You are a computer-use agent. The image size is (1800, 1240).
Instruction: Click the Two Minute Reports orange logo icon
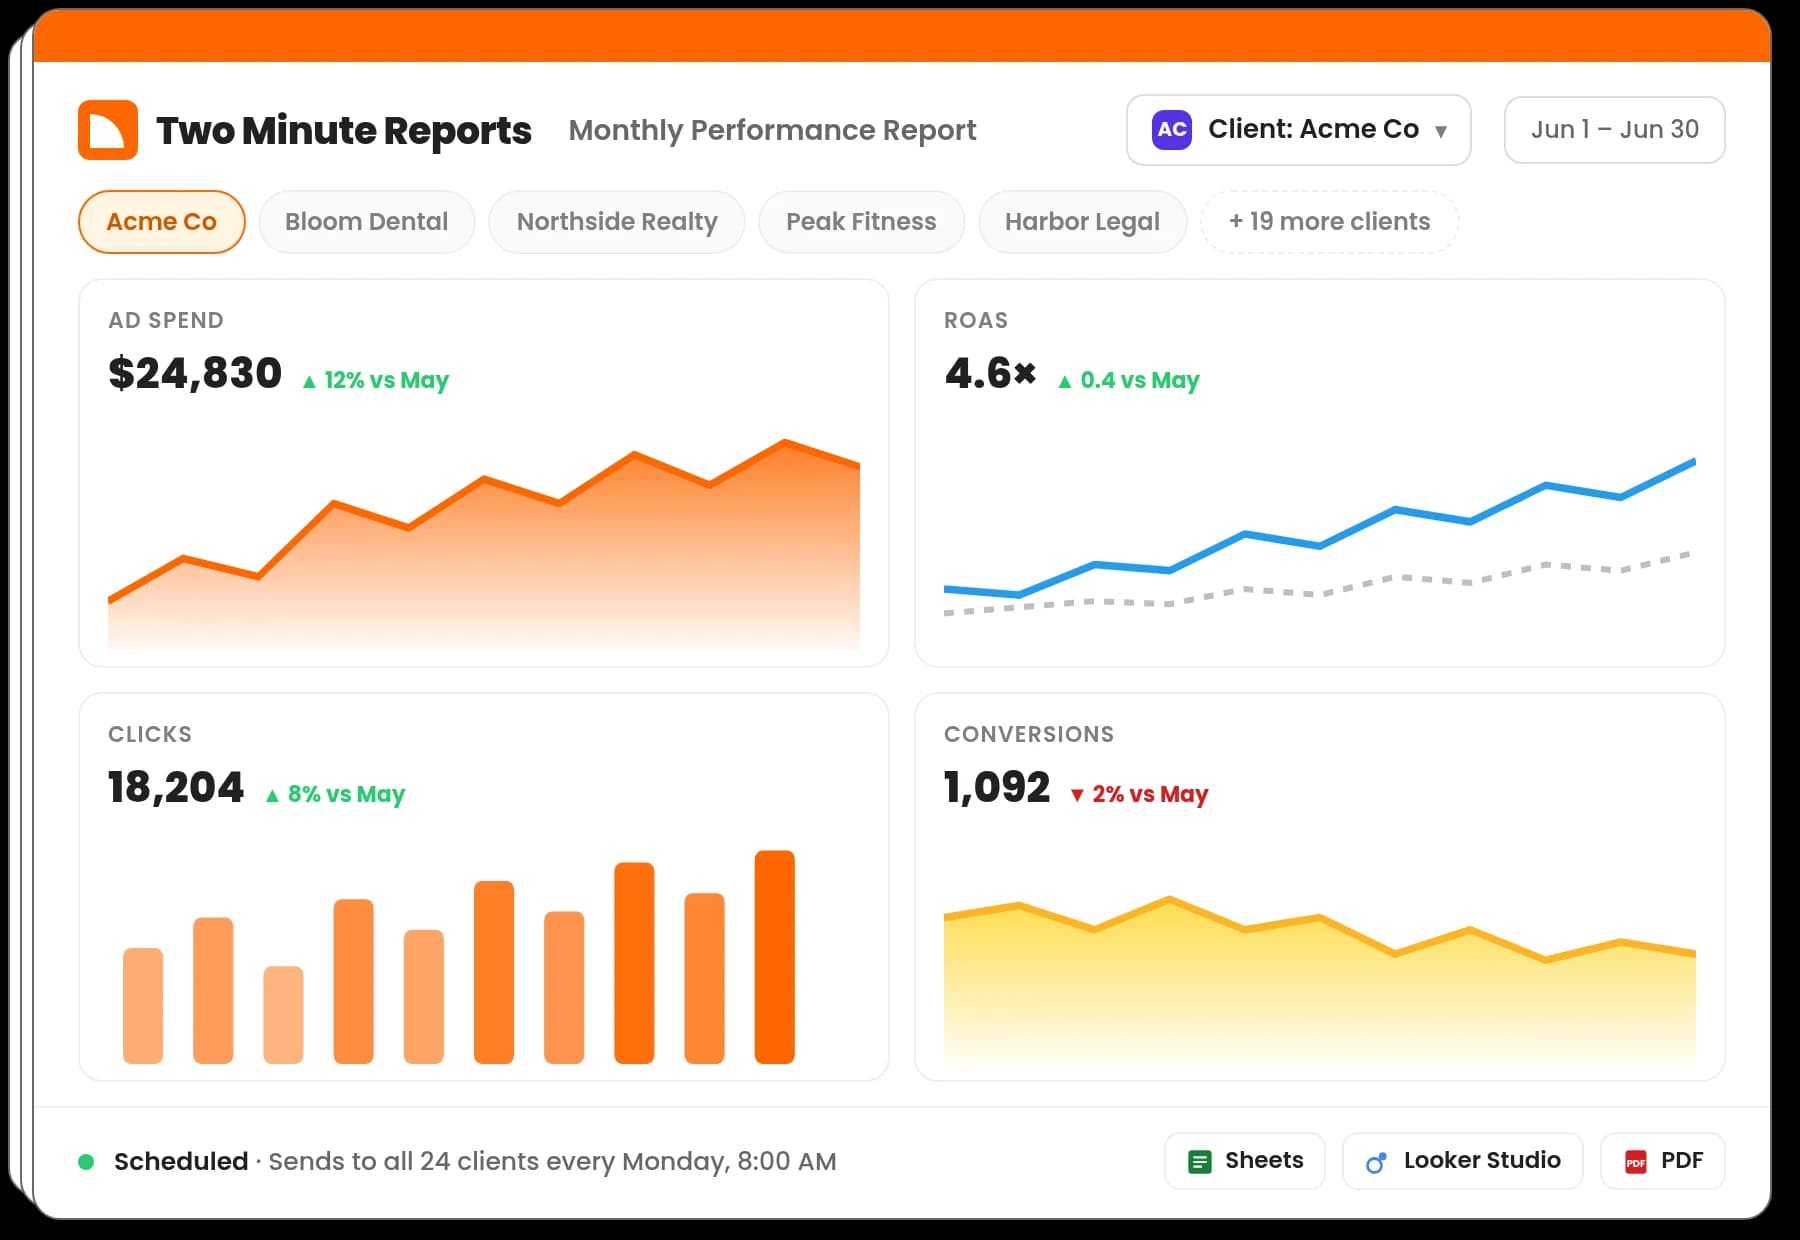coord(108,130)
